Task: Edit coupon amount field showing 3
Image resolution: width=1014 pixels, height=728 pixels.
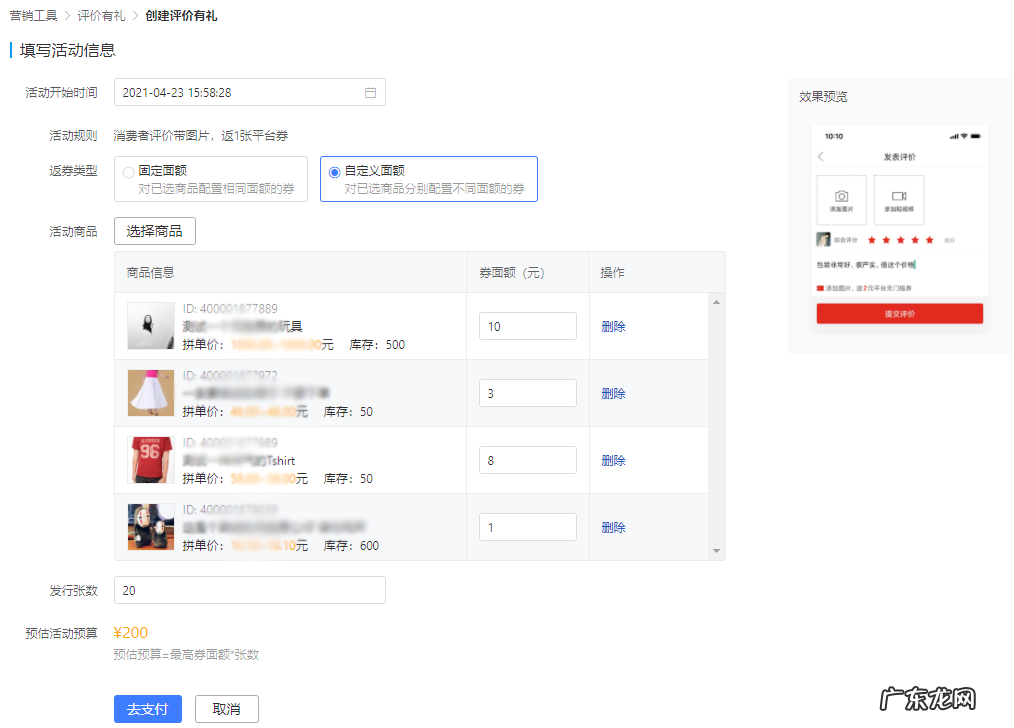Action: point(528,393)
